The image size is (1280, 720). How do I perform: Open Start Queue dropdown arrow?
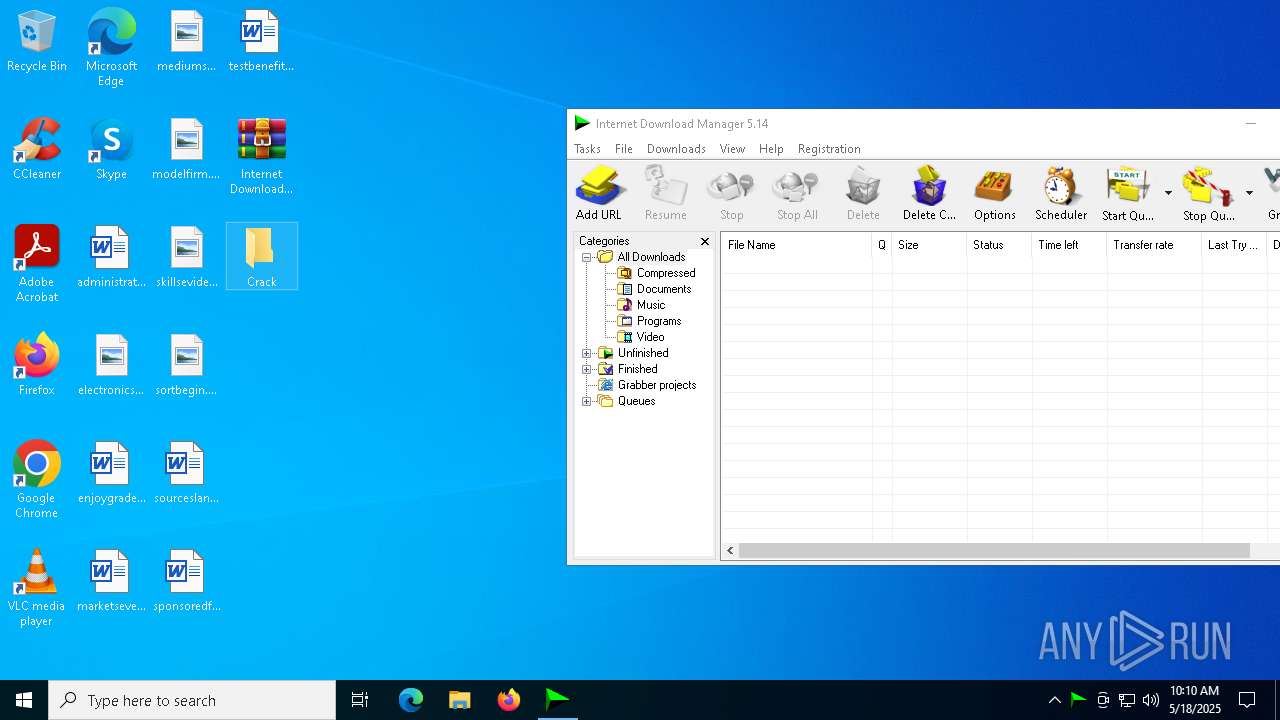(1168, 193)
